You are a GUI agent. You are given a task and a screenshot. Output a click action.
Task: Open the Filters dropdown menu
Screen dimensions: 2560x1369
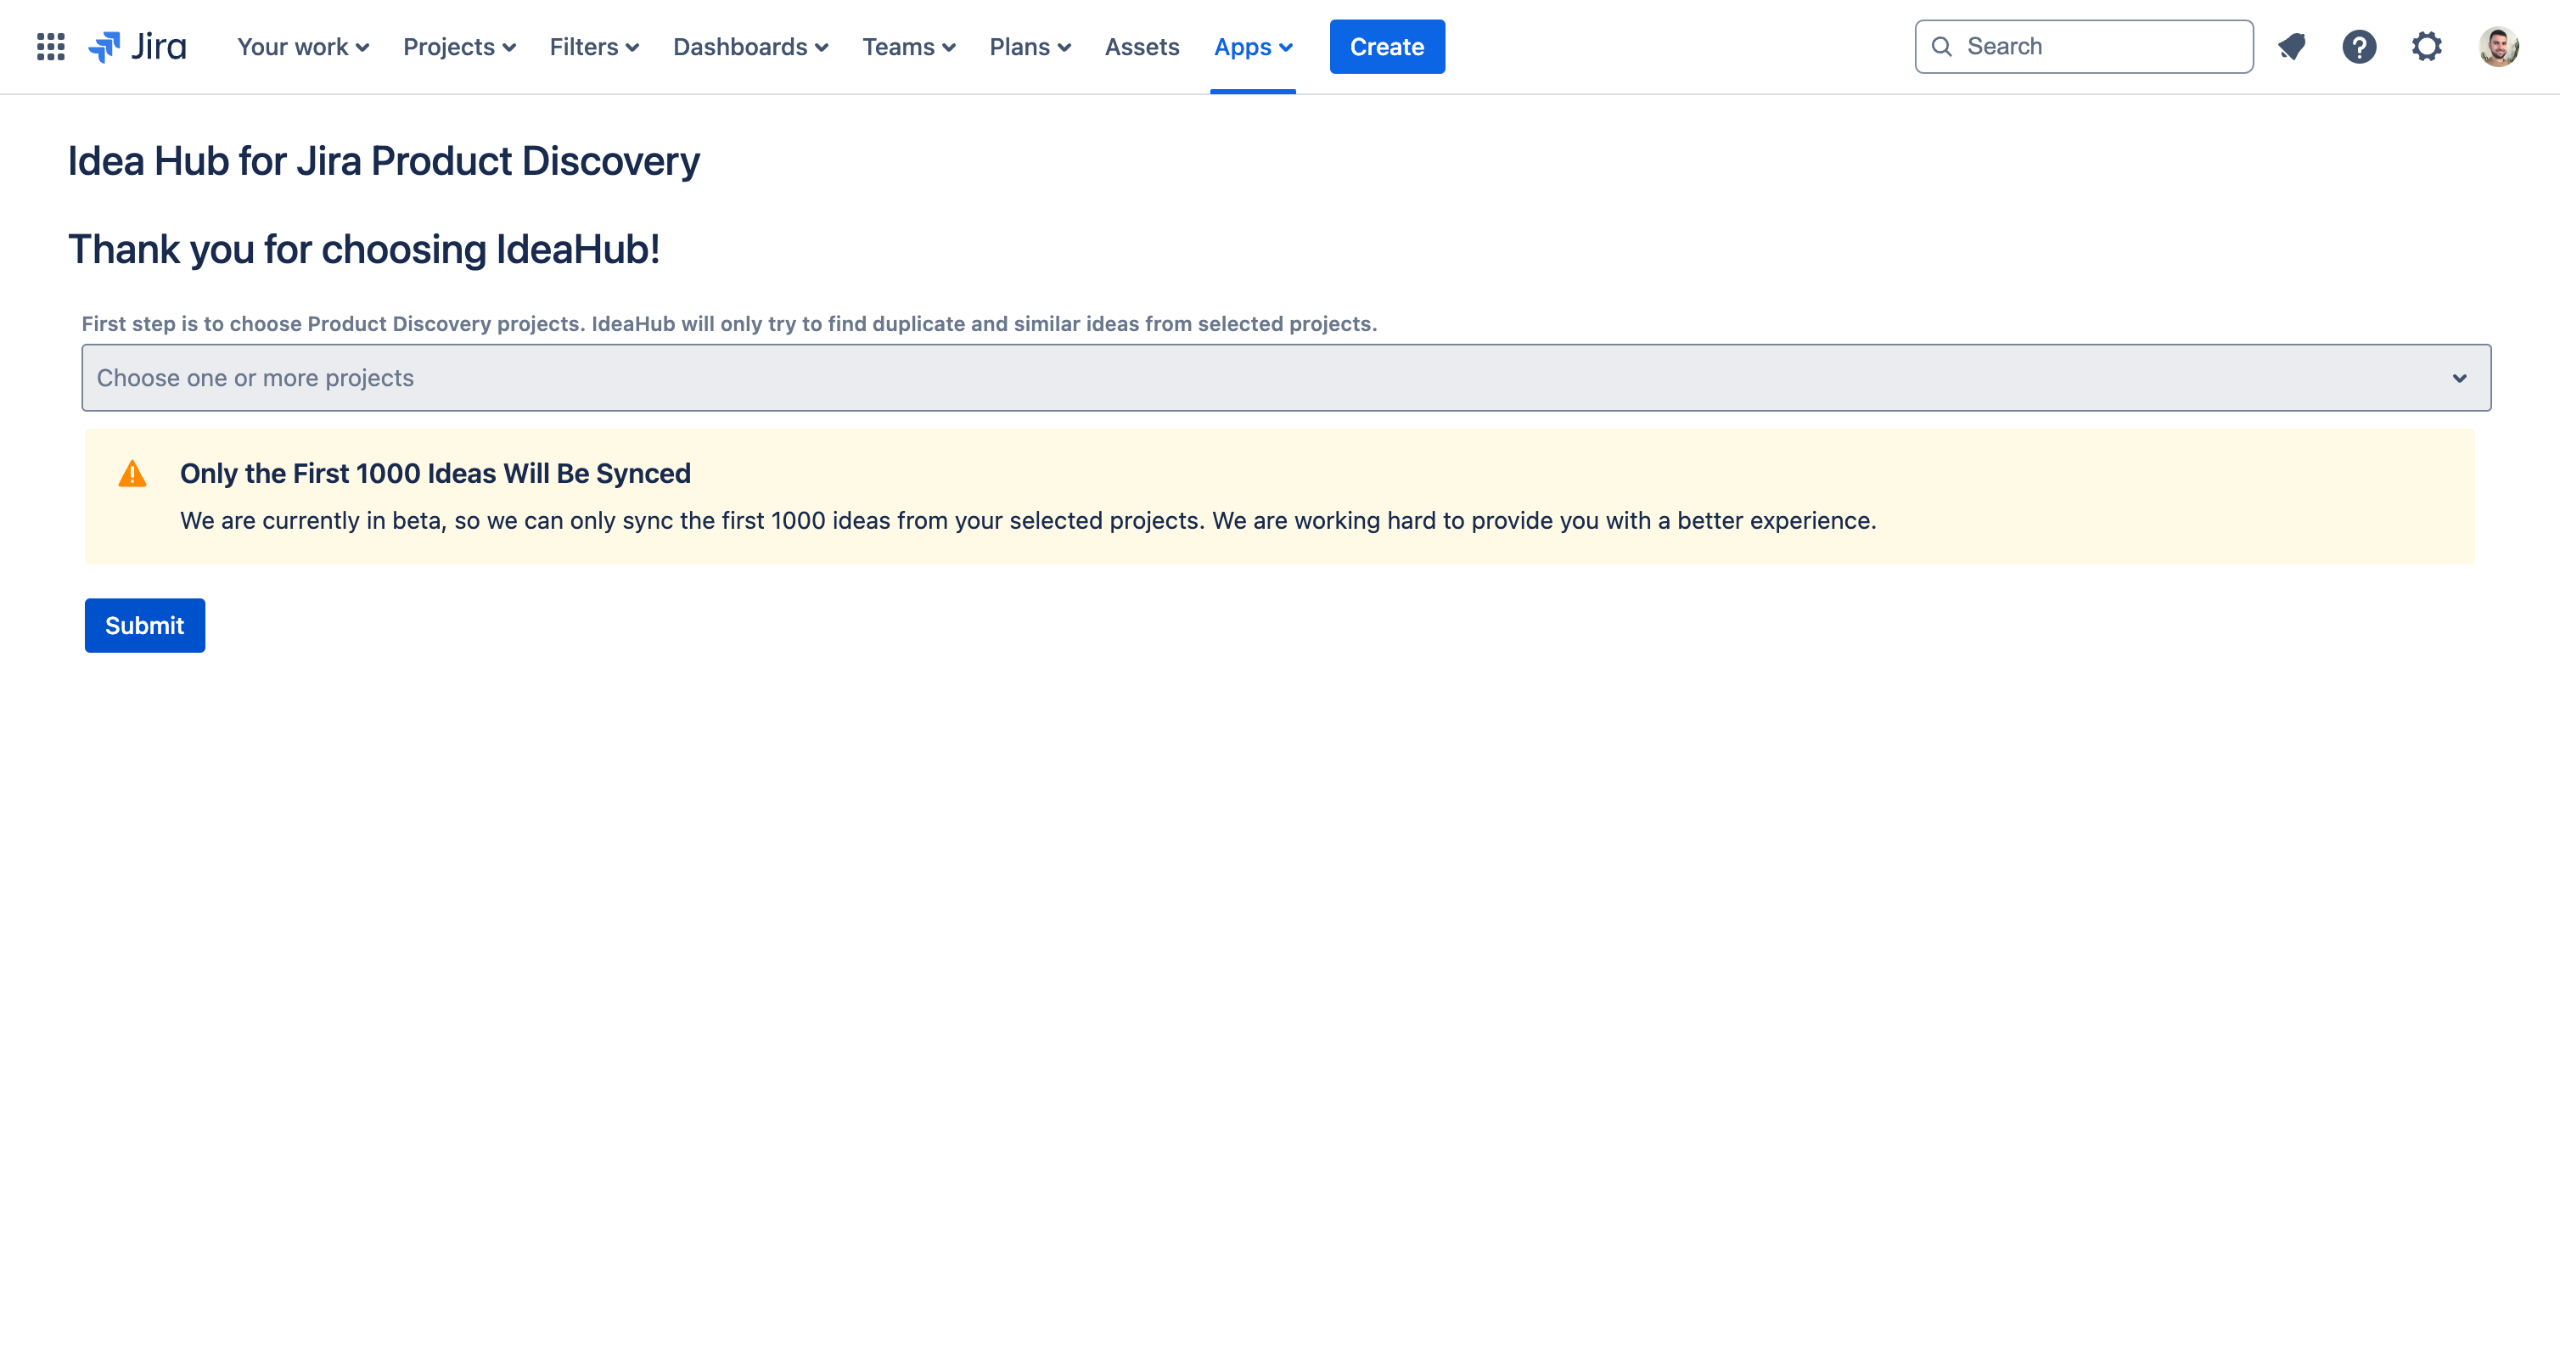coord(593,47)
